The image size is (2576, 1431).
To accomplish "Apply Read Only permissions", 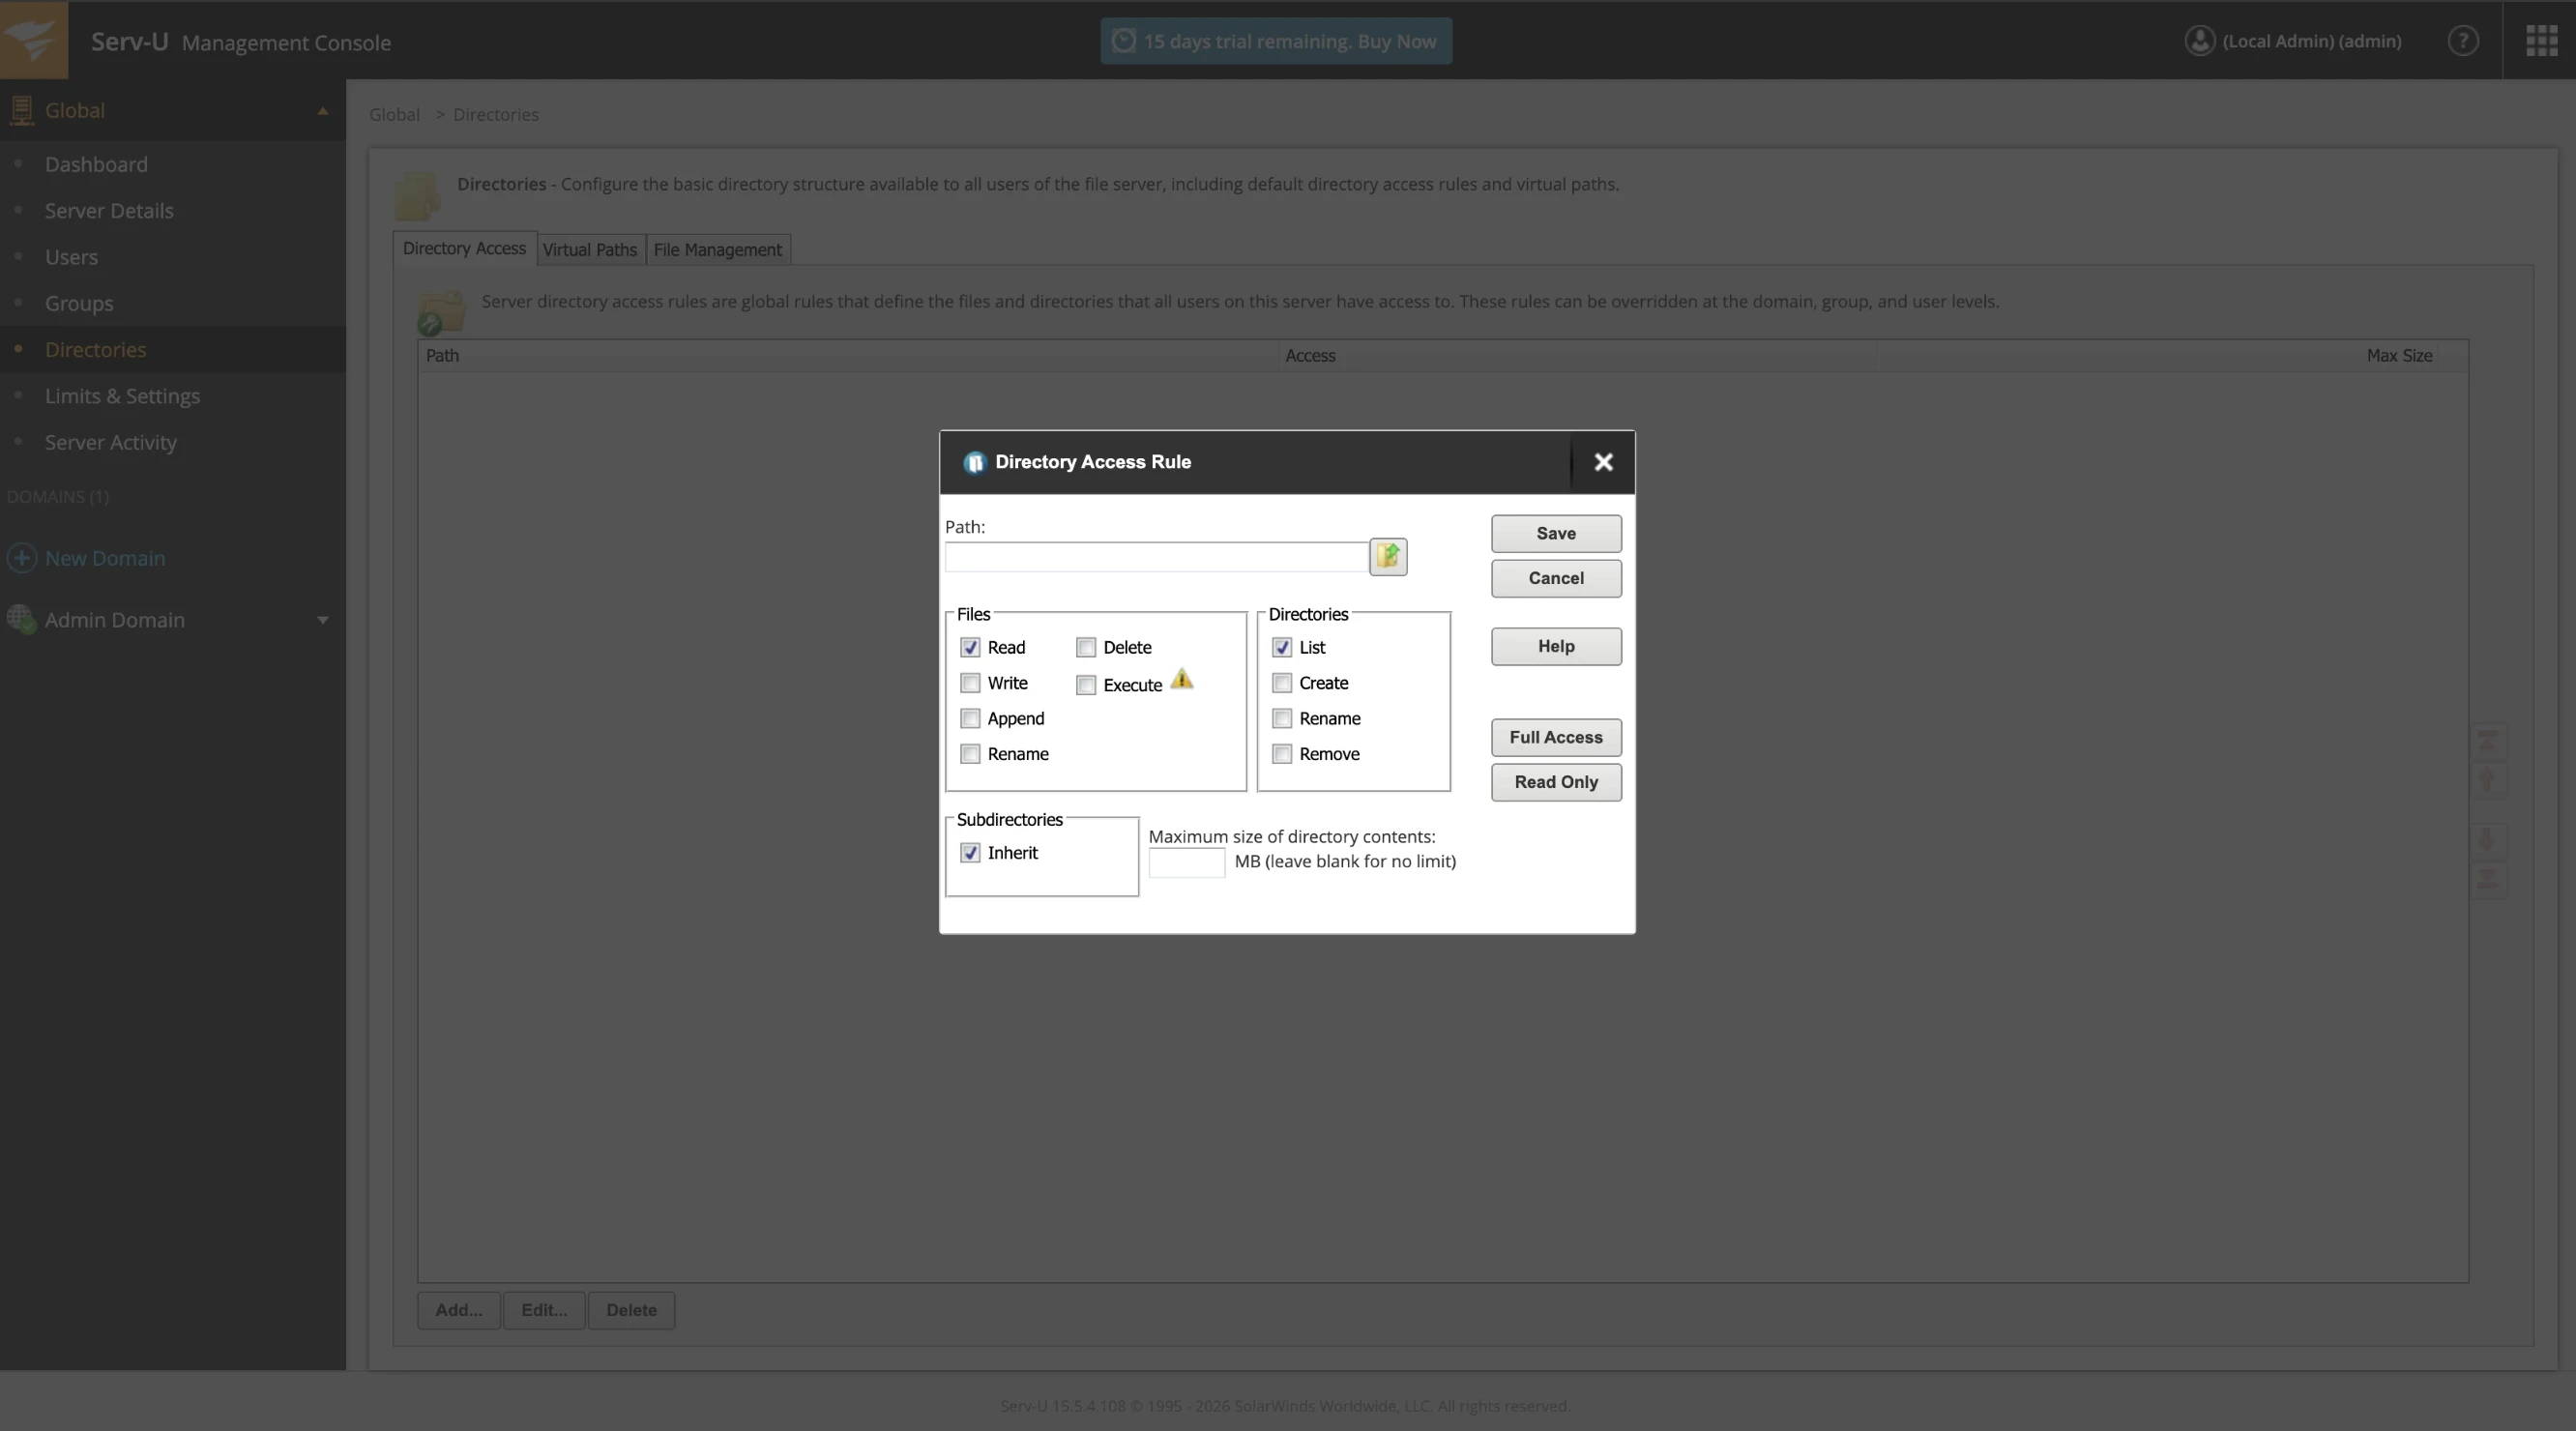I will click(1556, 782).
